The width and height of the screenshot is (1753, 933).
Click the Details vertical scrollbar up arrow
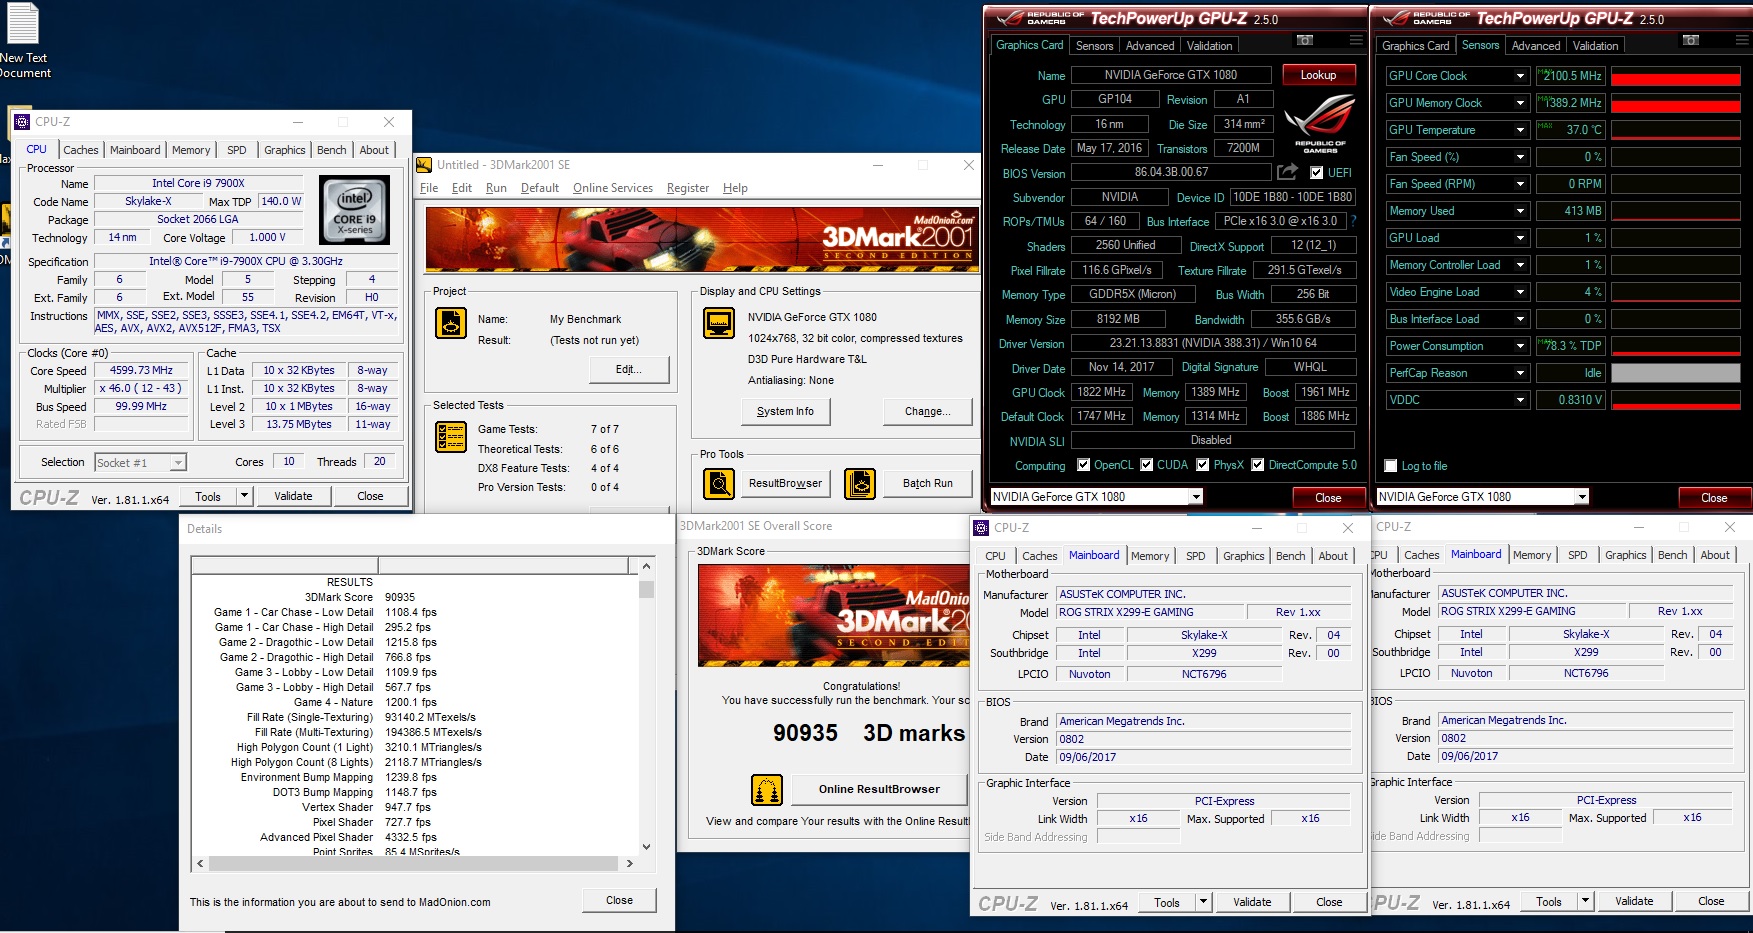click(647, 566)
